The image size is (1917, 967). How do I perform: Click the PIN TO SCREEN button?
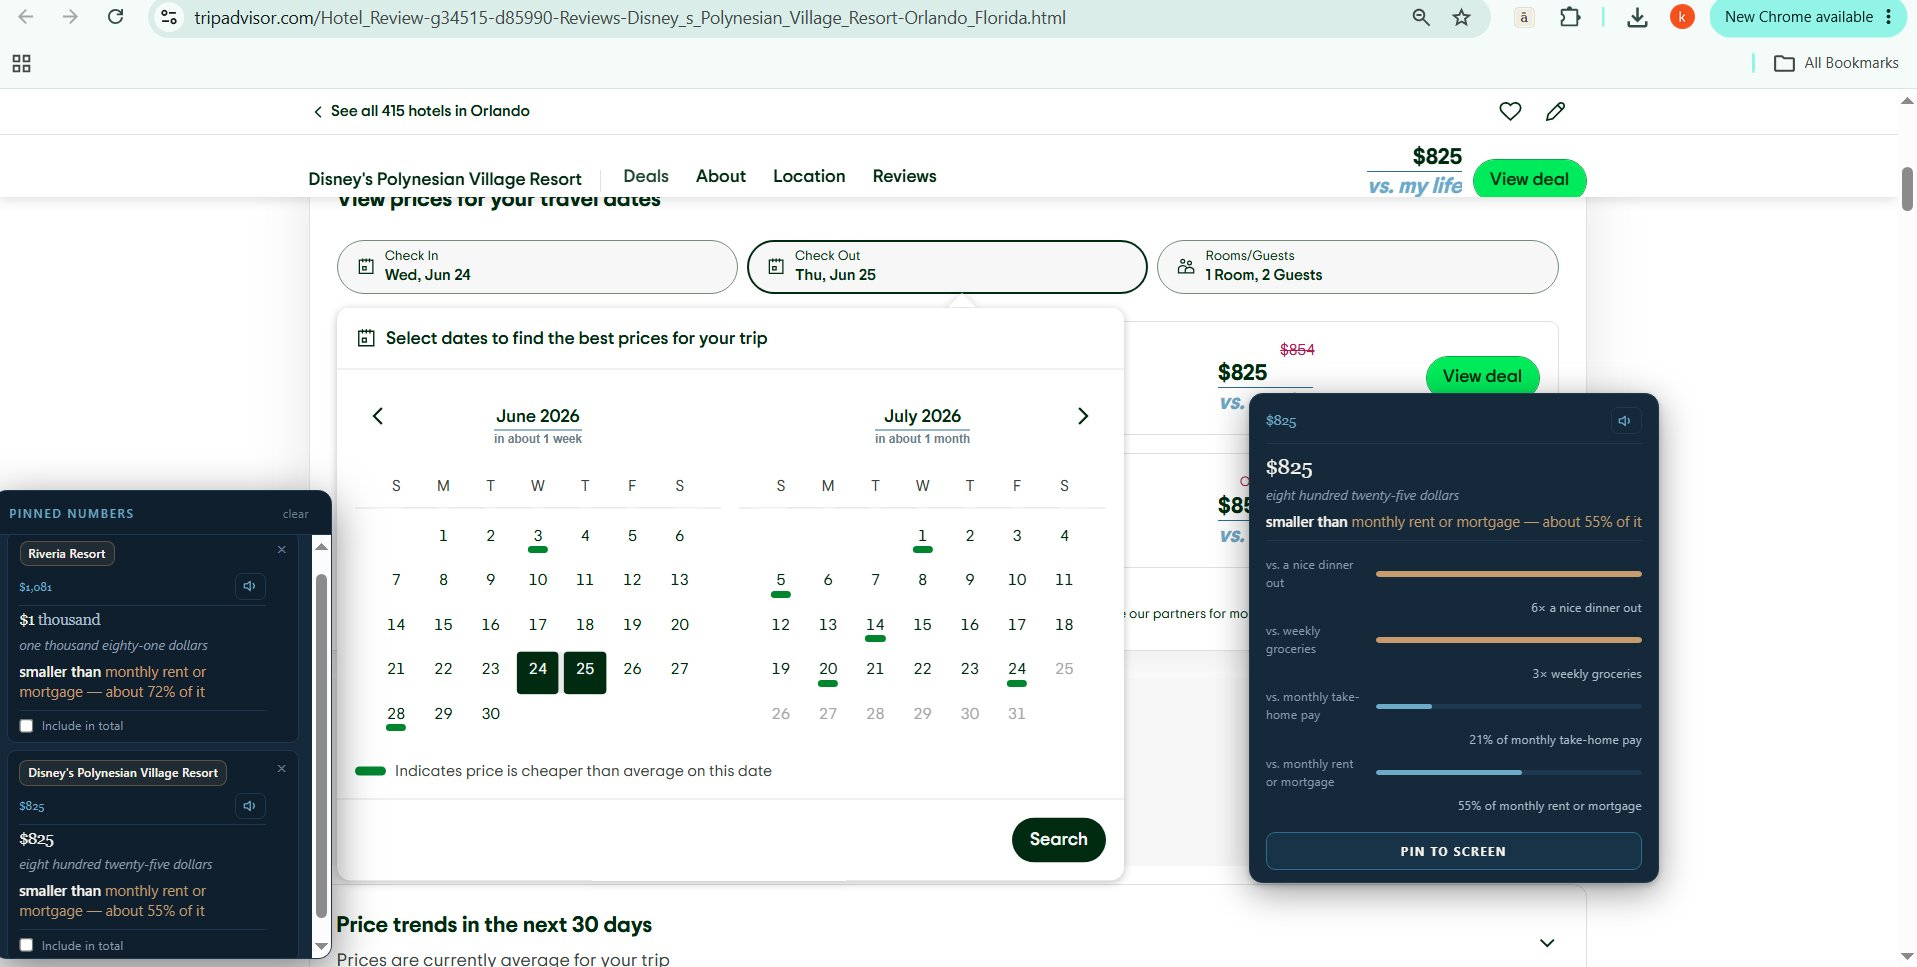[1453, 851]
